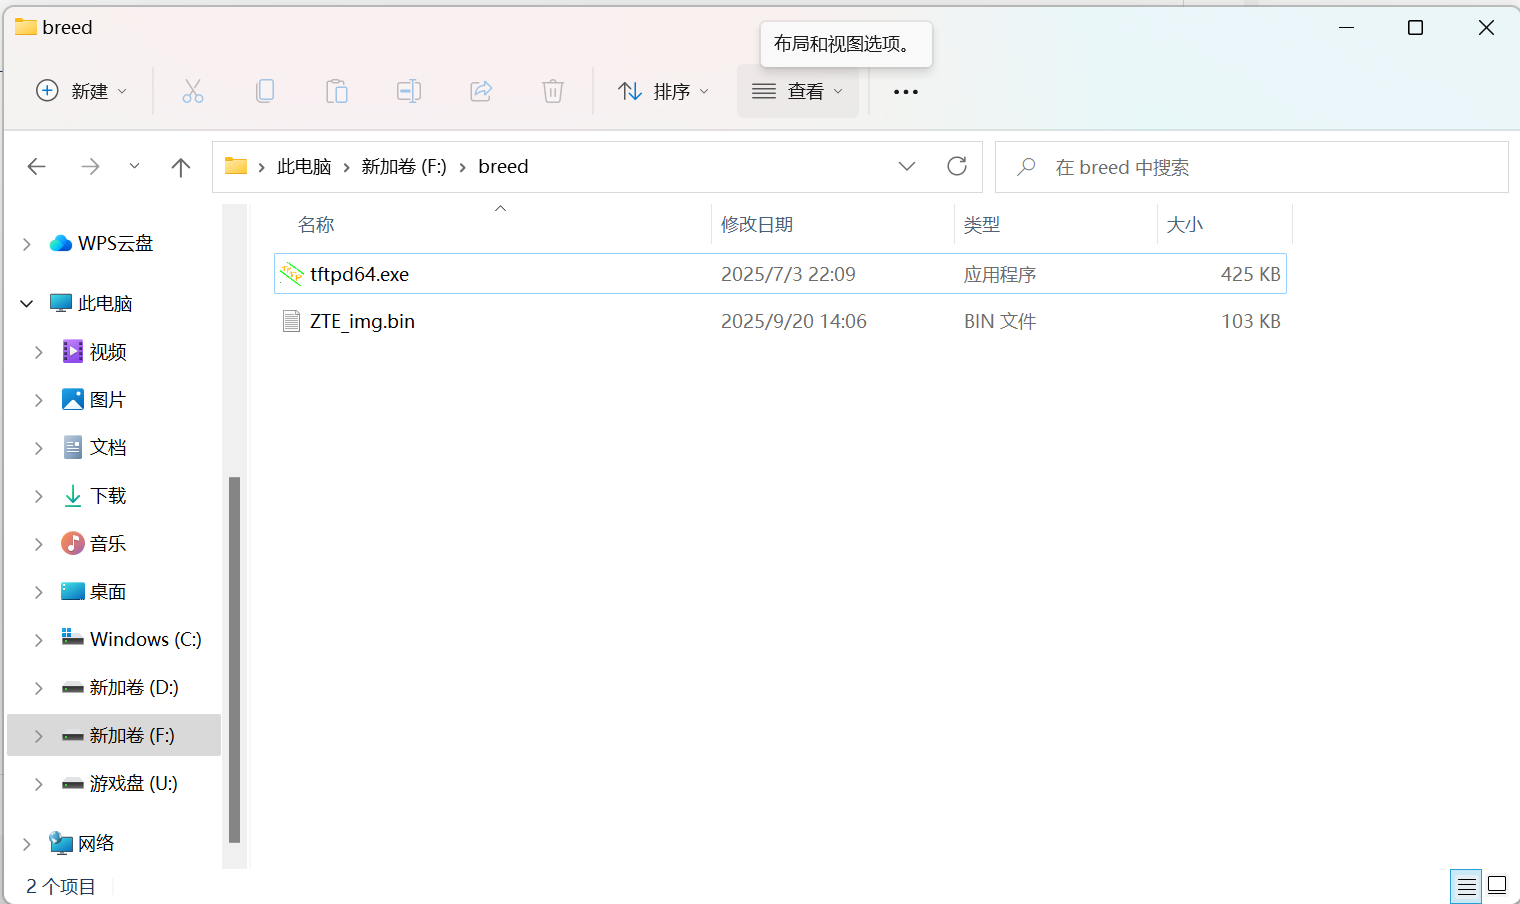Screen dimensions: 1520x904
Task: Click the 下载 downloads arrow icon
Action: [x=73, y=495]
